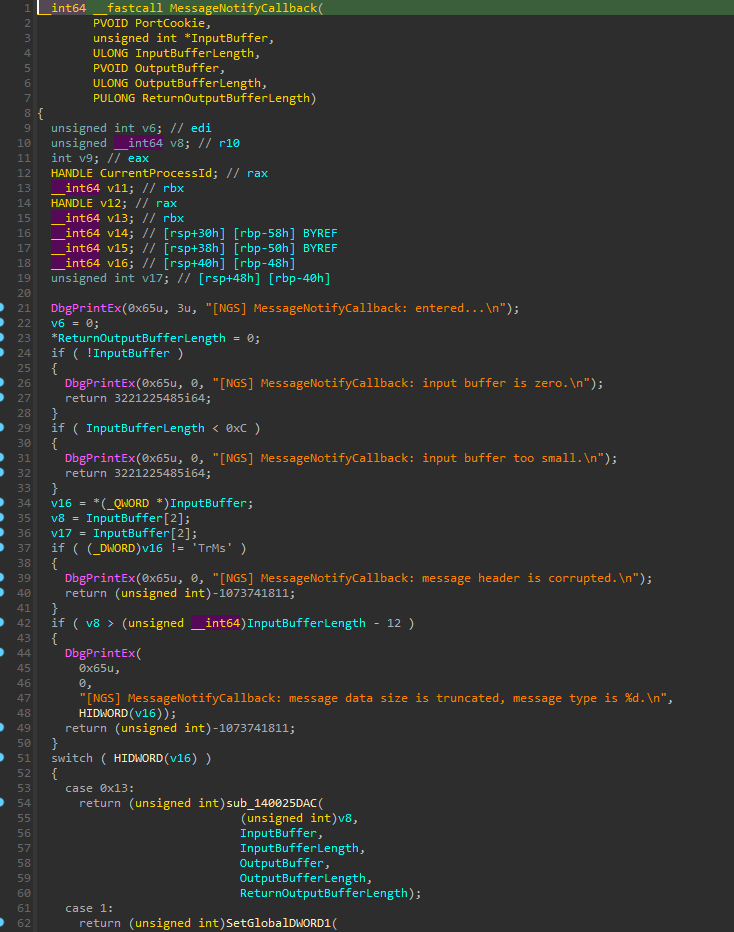Click line number 52 in the gutter
Viewport: 734px width, 932px height.
click(x=24, y=773)
